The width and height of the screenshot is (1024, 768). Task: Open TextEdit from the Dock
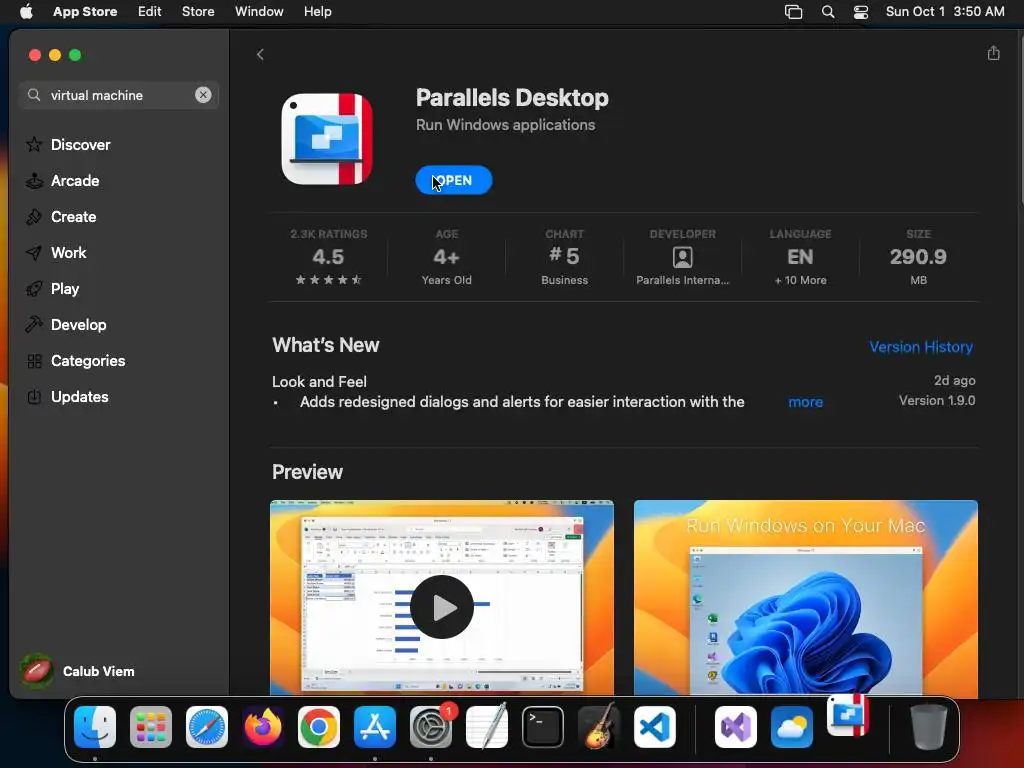[x=487, y=726]
